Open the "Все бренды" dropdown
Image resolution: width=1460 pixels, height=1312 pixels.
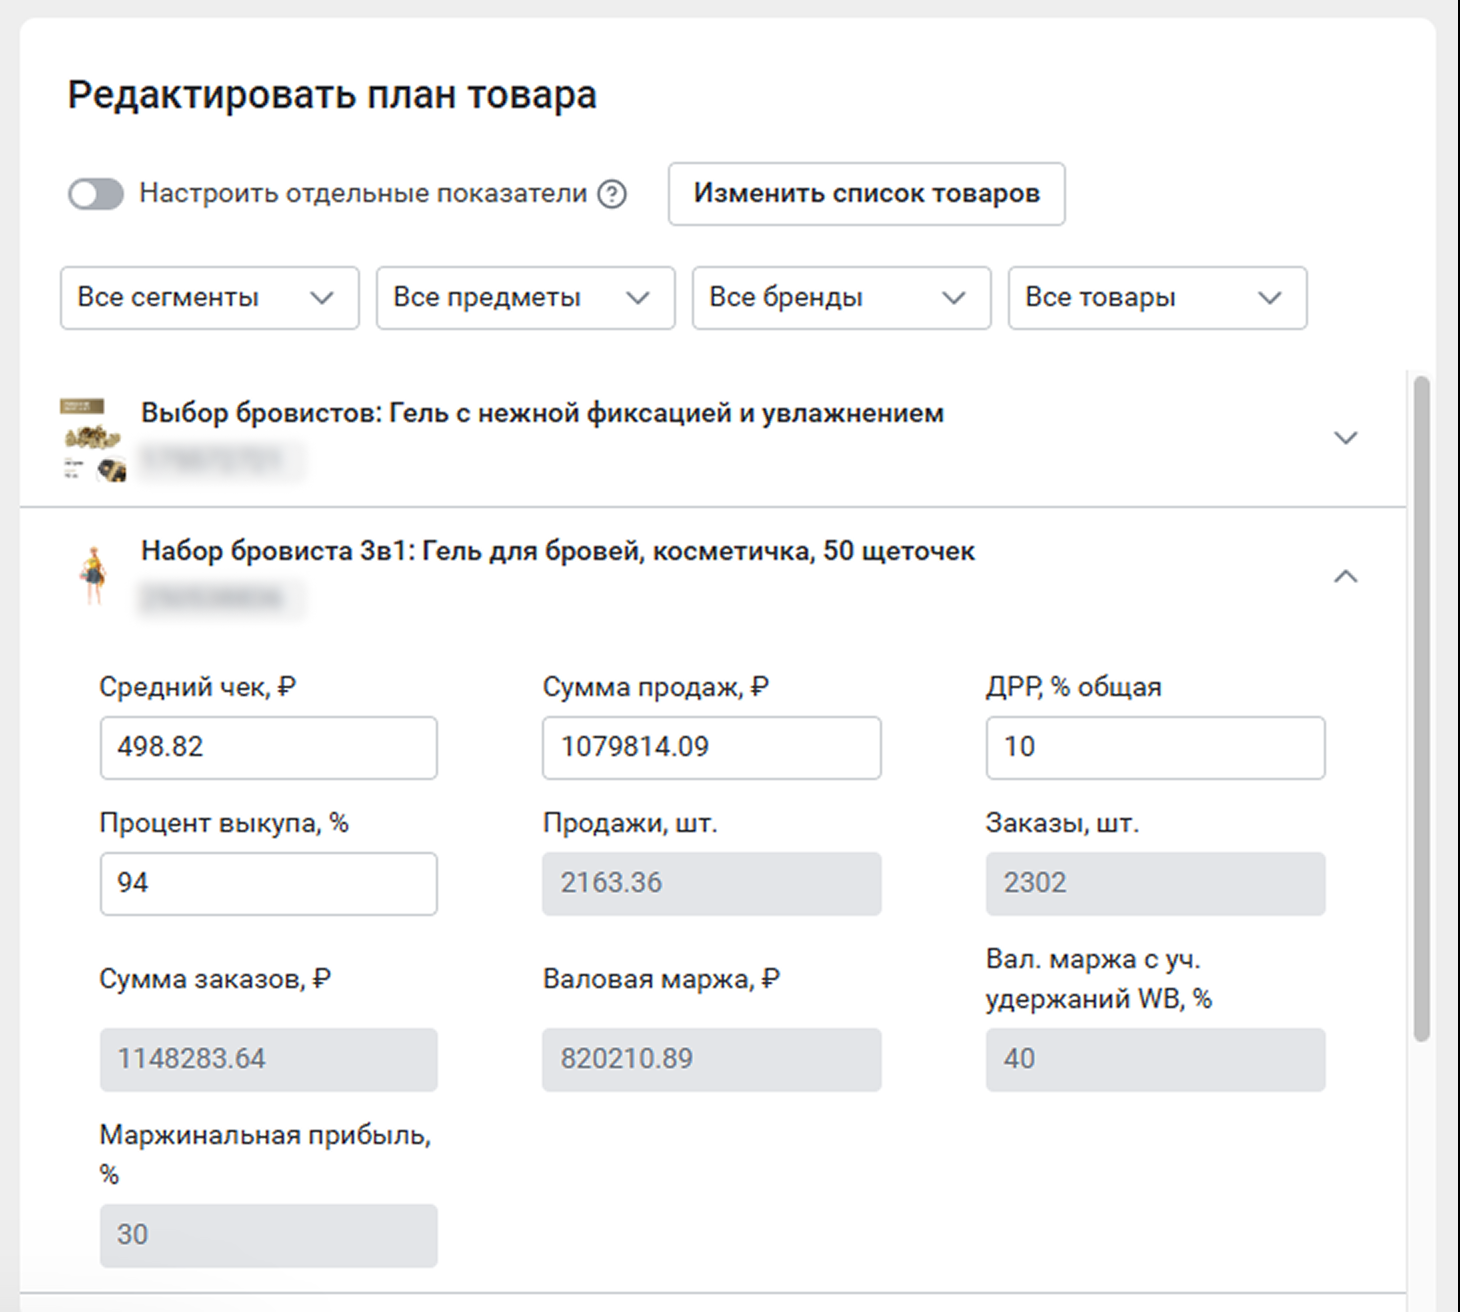841,298
